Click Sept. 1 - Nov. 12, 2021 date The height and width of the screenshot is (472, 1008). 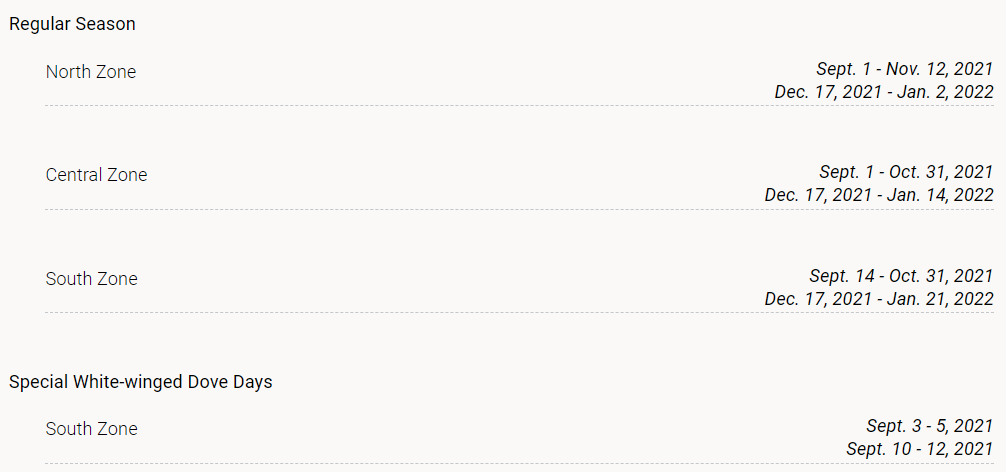(x=905, y=69)
